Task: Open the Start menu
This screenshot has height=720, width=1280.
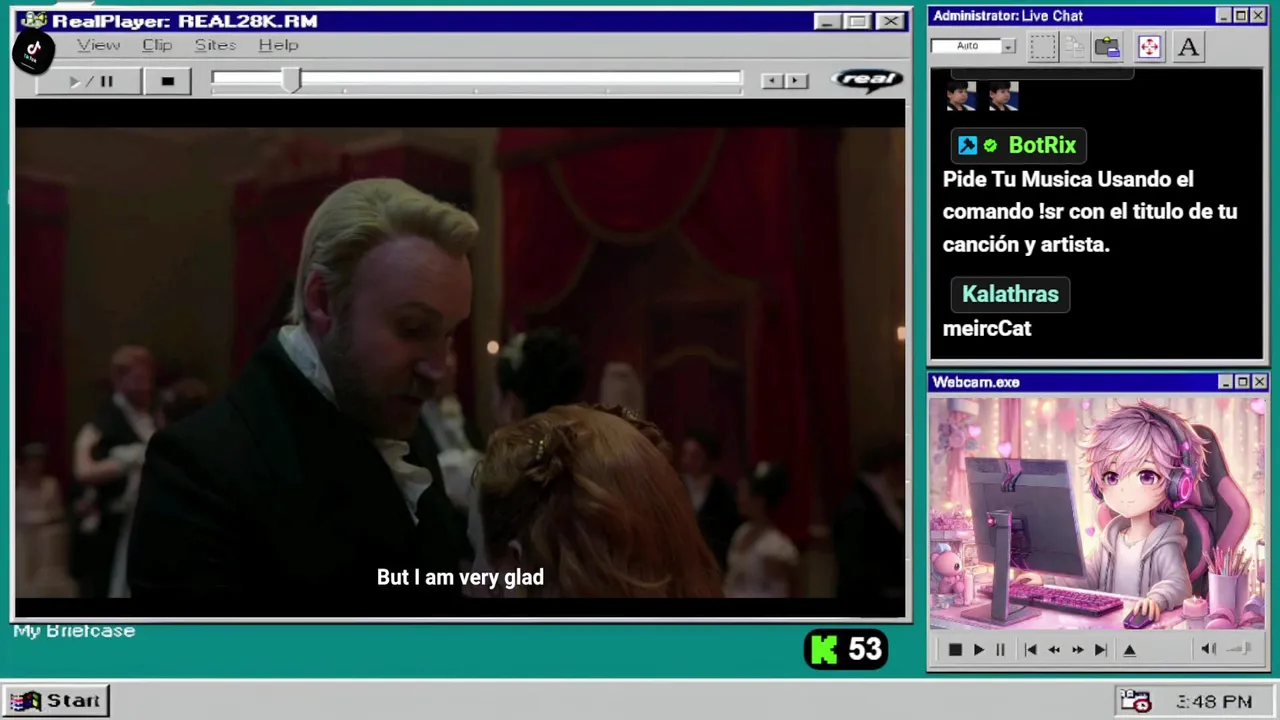Action: 55,700
